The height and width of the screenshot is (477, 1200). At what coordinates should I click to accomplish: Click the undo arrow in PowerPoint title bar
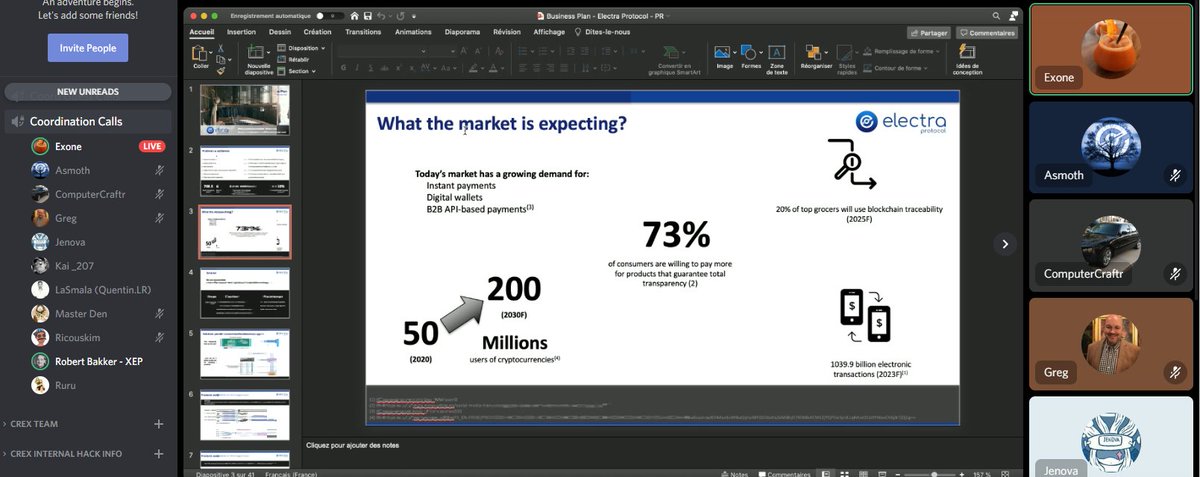pyautogui.click(x=382, y=16)
